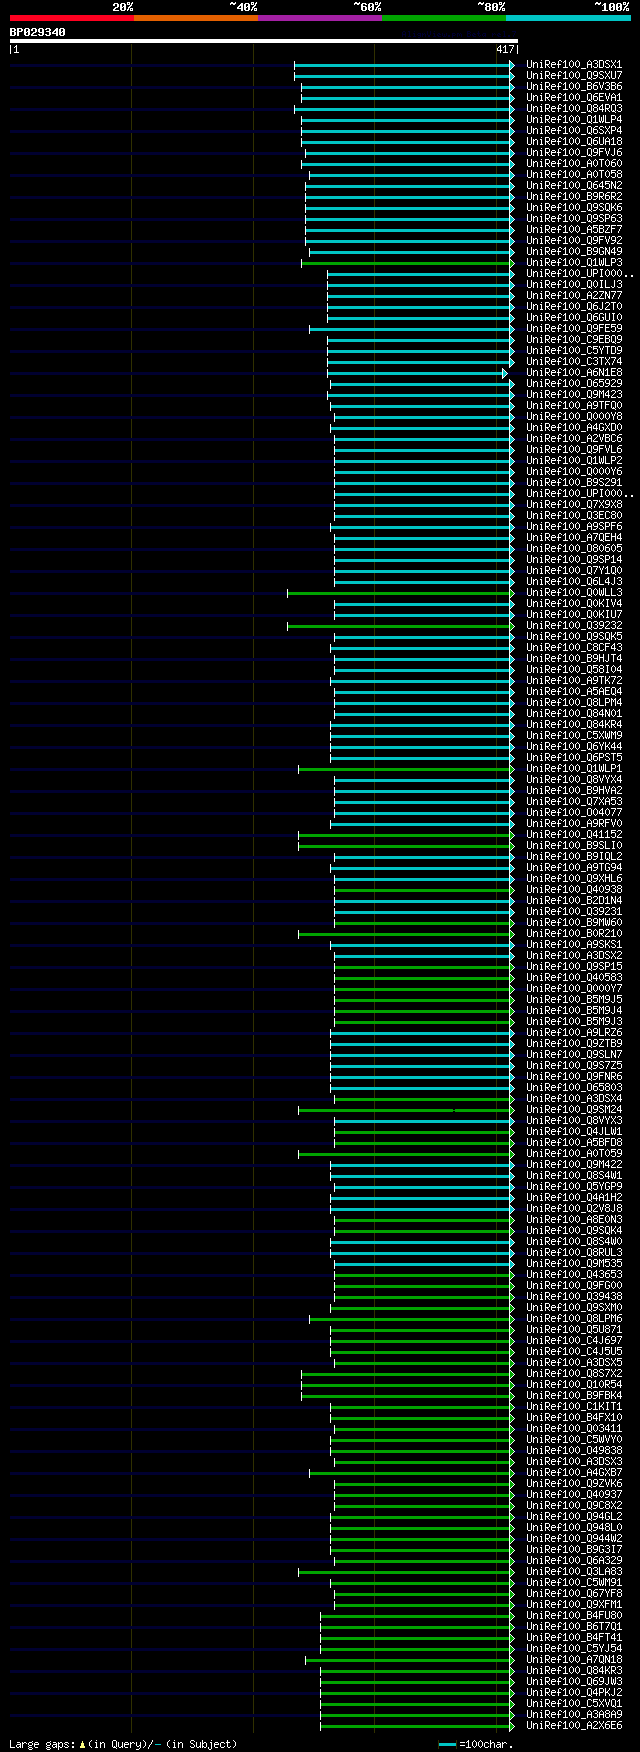This screenshot has height=1752, width=640.
Task: Select the UniRef100_Q84KR4 label
Action: 574,725
